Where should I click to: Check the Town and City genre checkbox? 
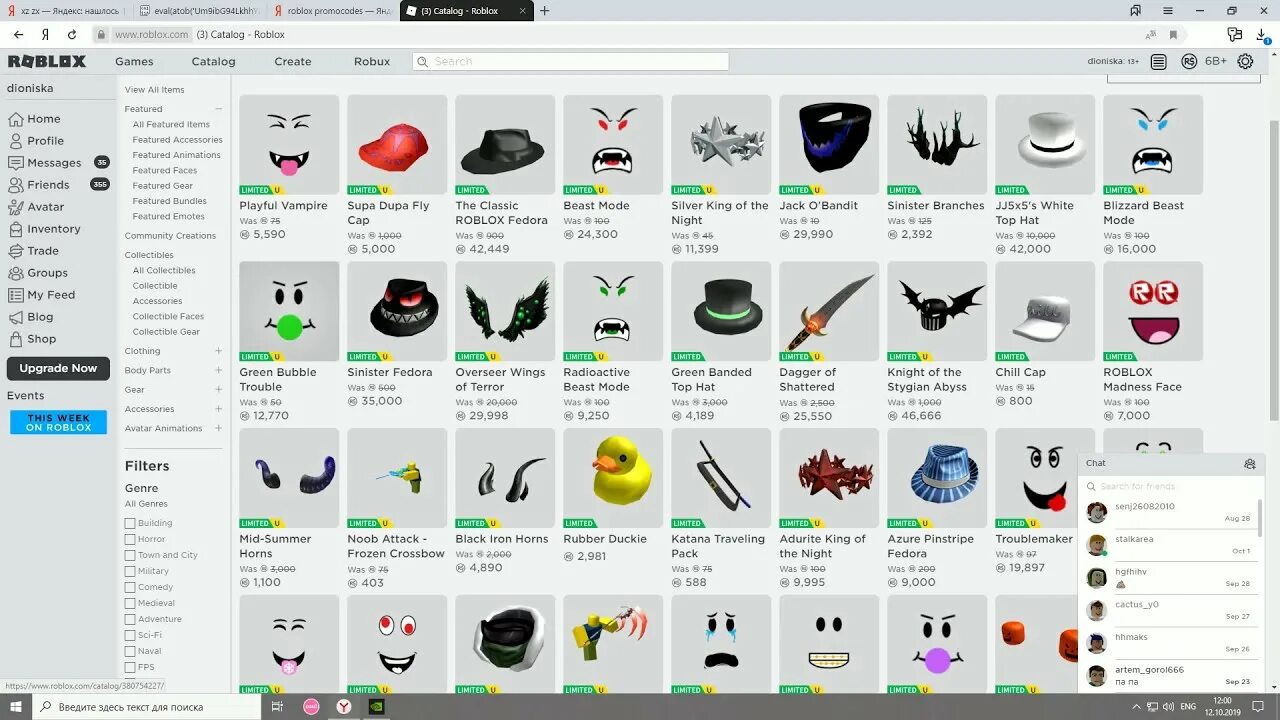[130, 555]
